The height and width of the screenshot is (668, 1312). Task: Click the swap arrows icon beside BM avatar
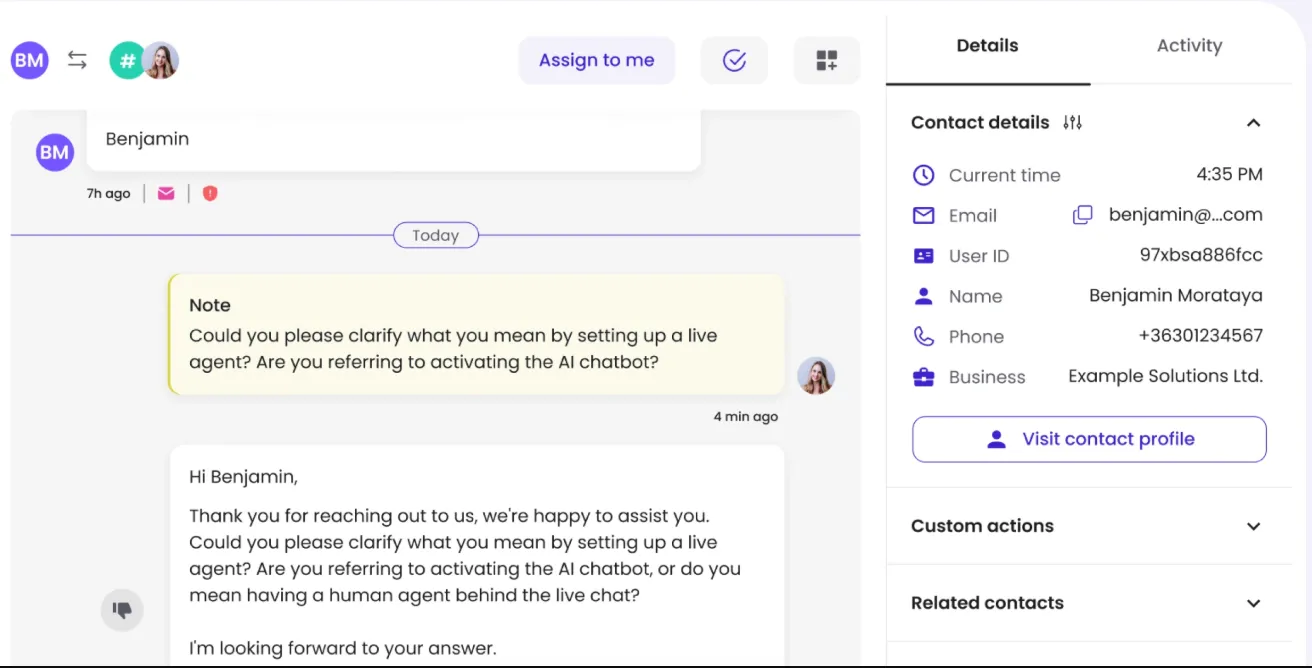(77, 60)
